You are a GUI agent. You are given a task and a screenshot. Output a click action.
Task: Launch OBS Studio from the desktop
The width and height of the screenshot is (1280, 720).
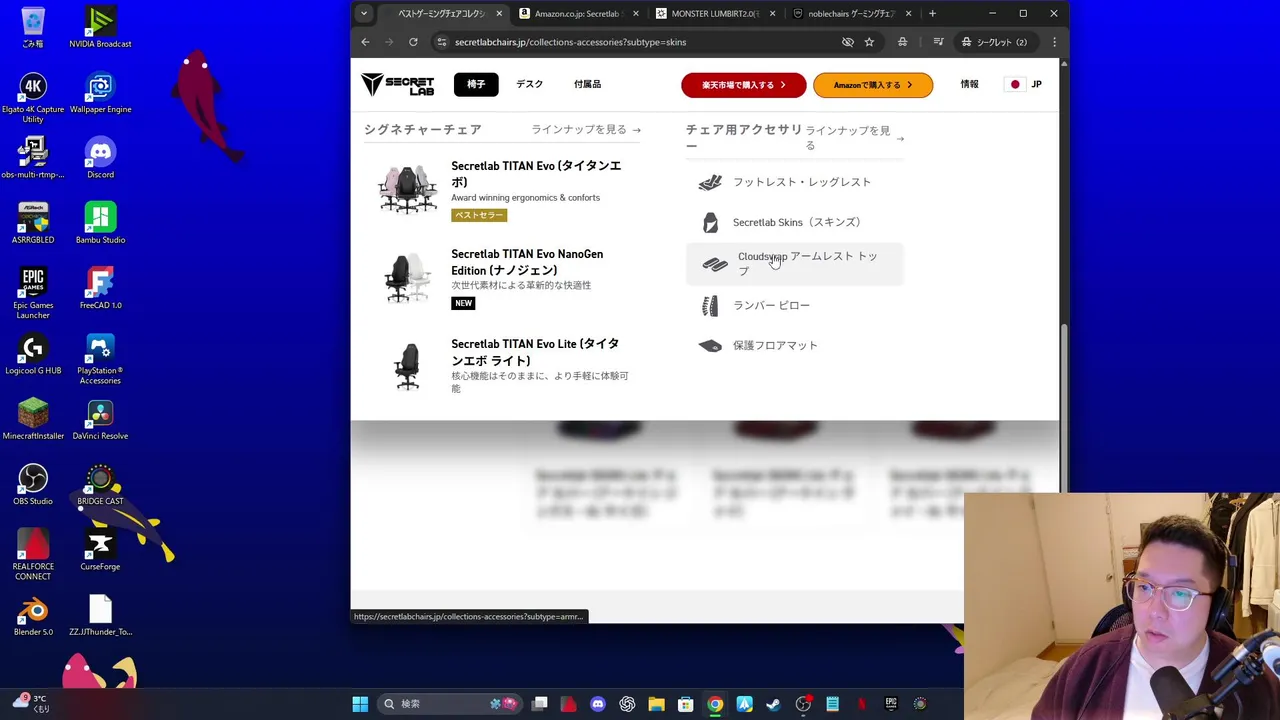pos(33,484)
